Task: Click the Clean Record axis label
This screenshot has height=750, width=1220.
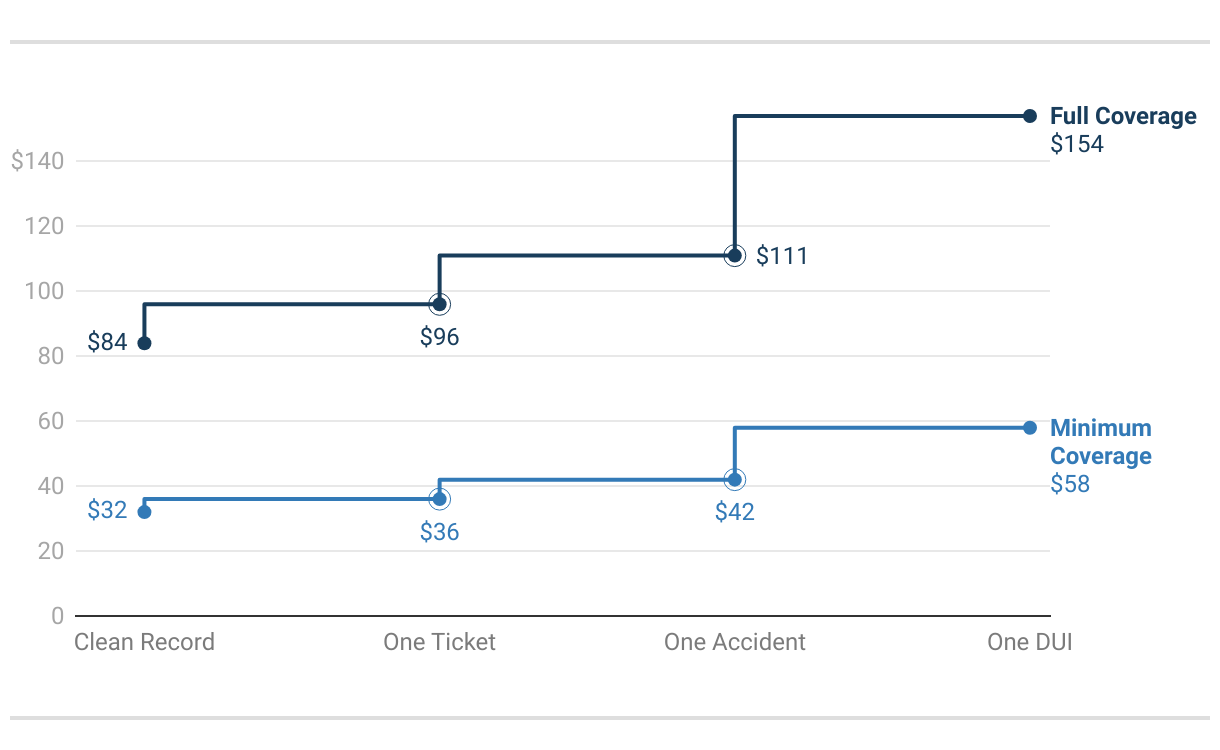Action: click(x=144, y=642)
